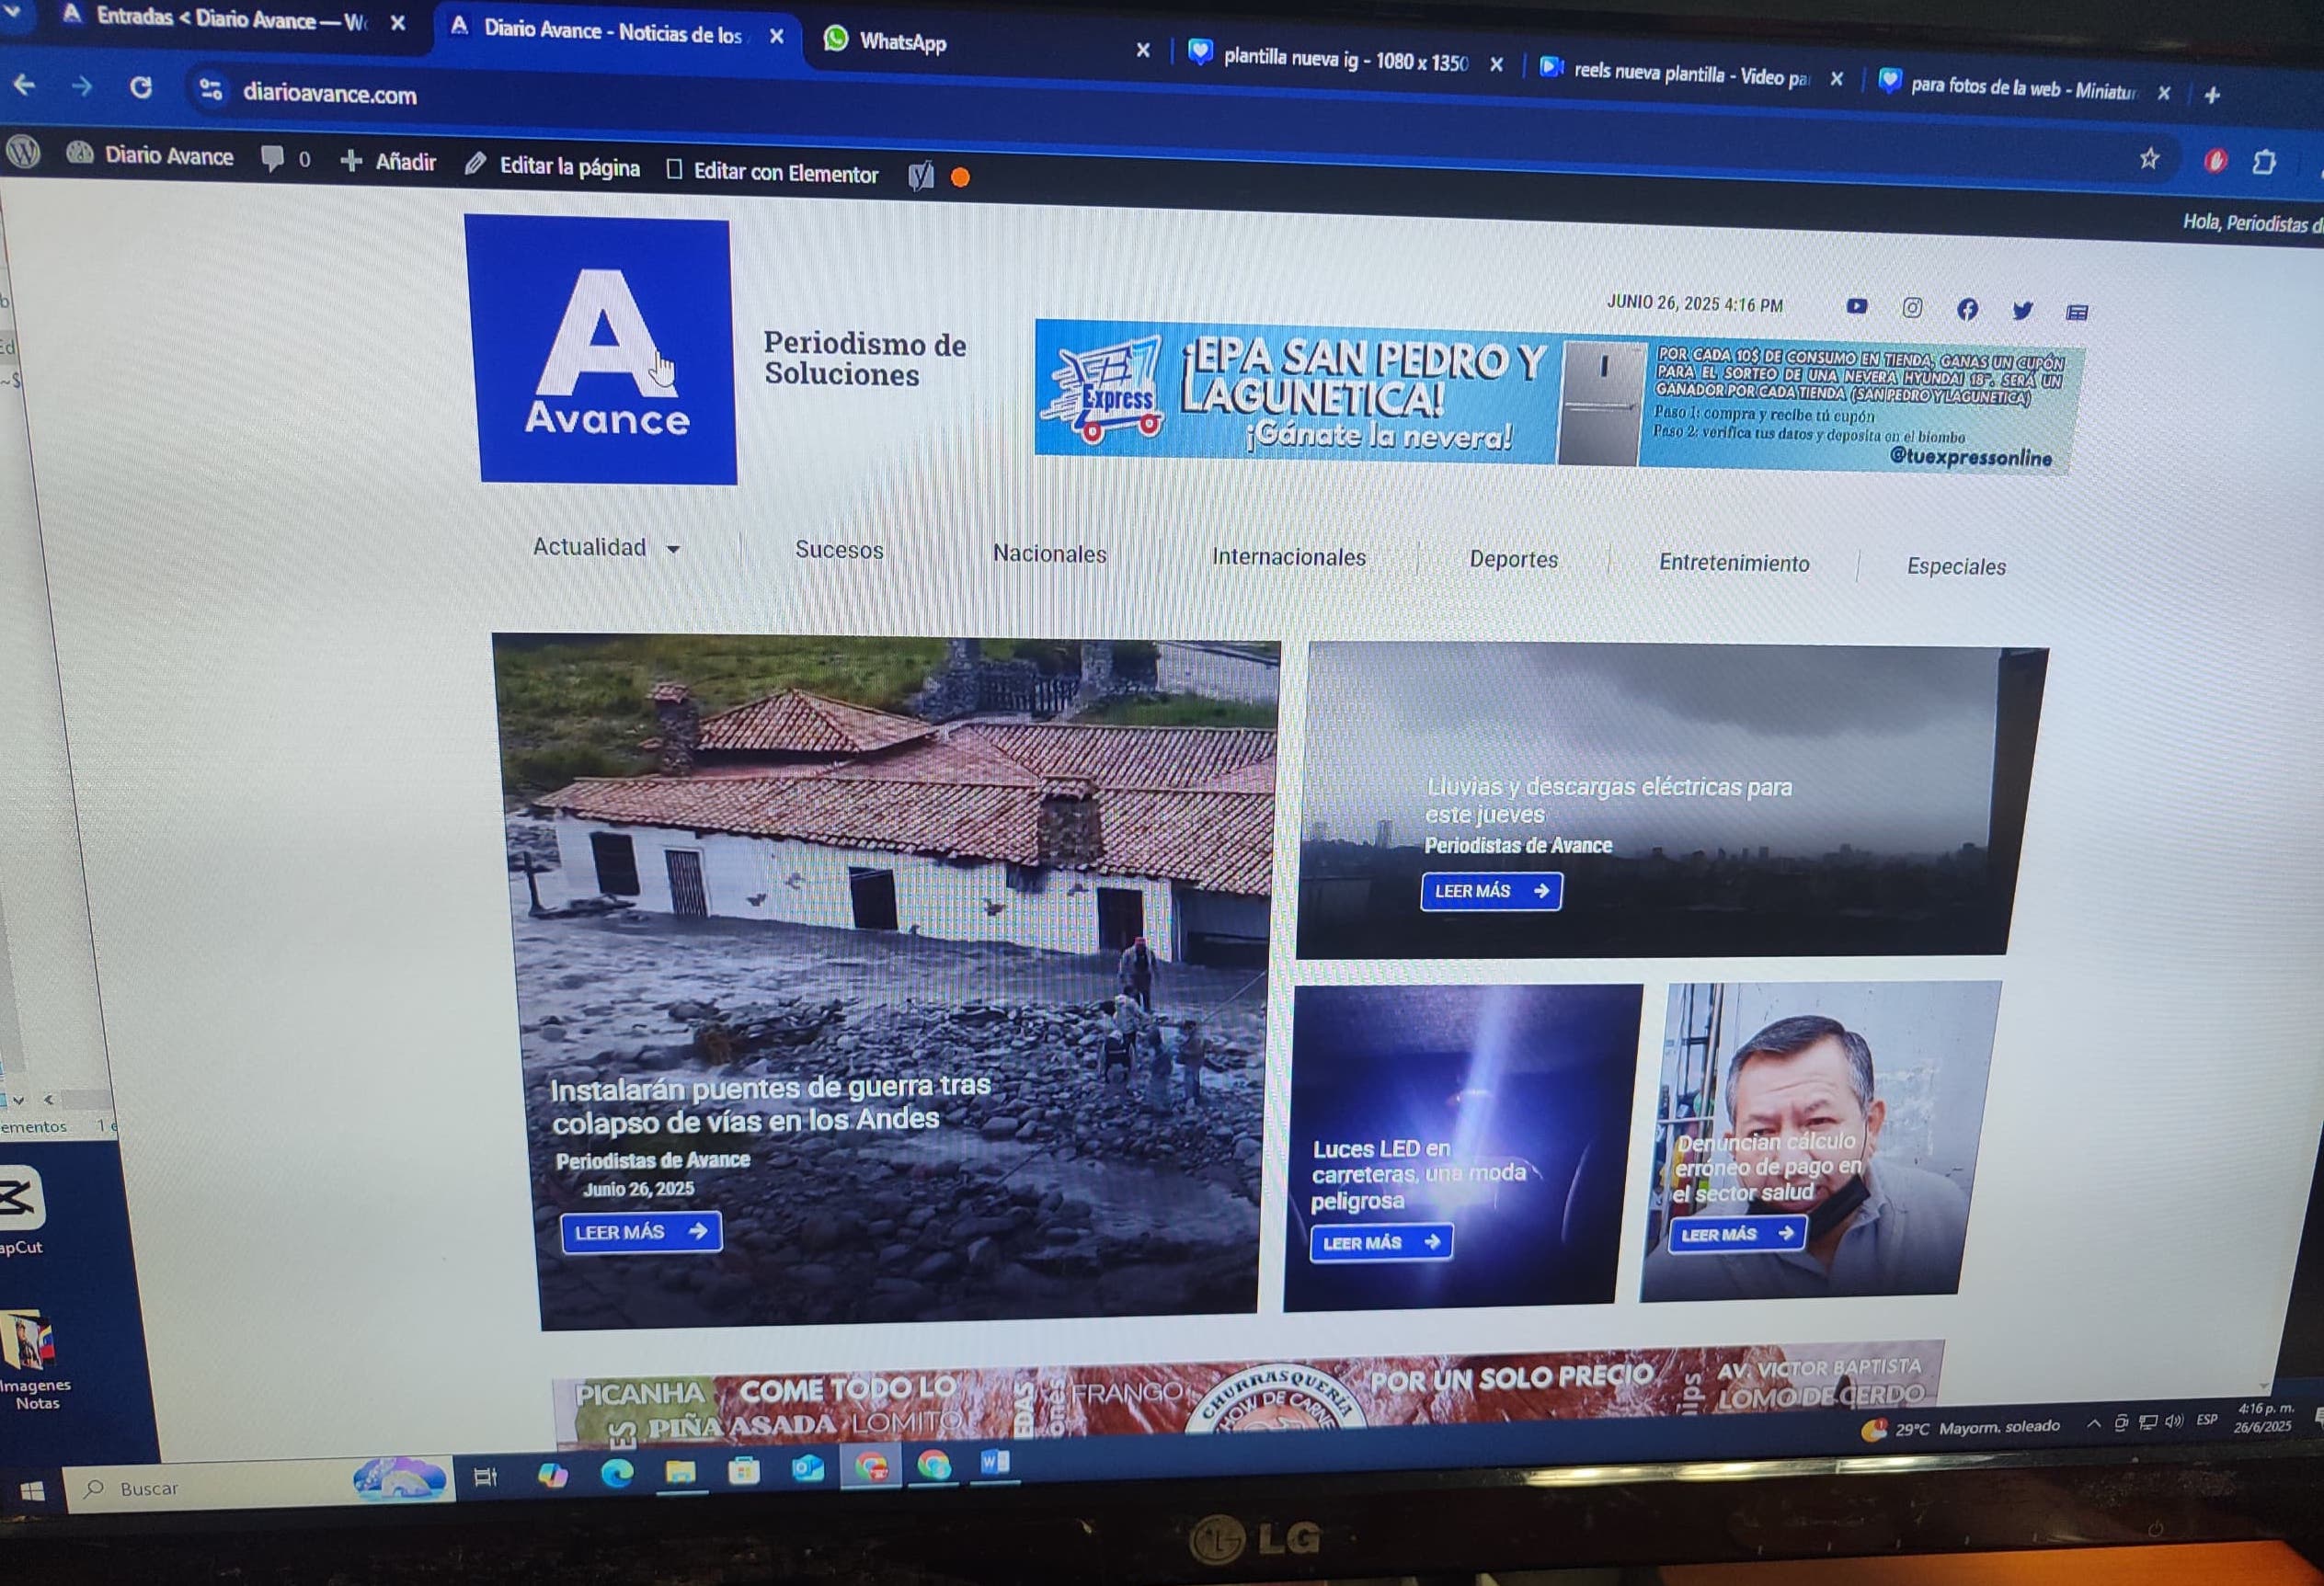Open the browser extensions puzzle icon
The height and width of the screenshot is (1586, 2324).
click(x=2264, y=162)
